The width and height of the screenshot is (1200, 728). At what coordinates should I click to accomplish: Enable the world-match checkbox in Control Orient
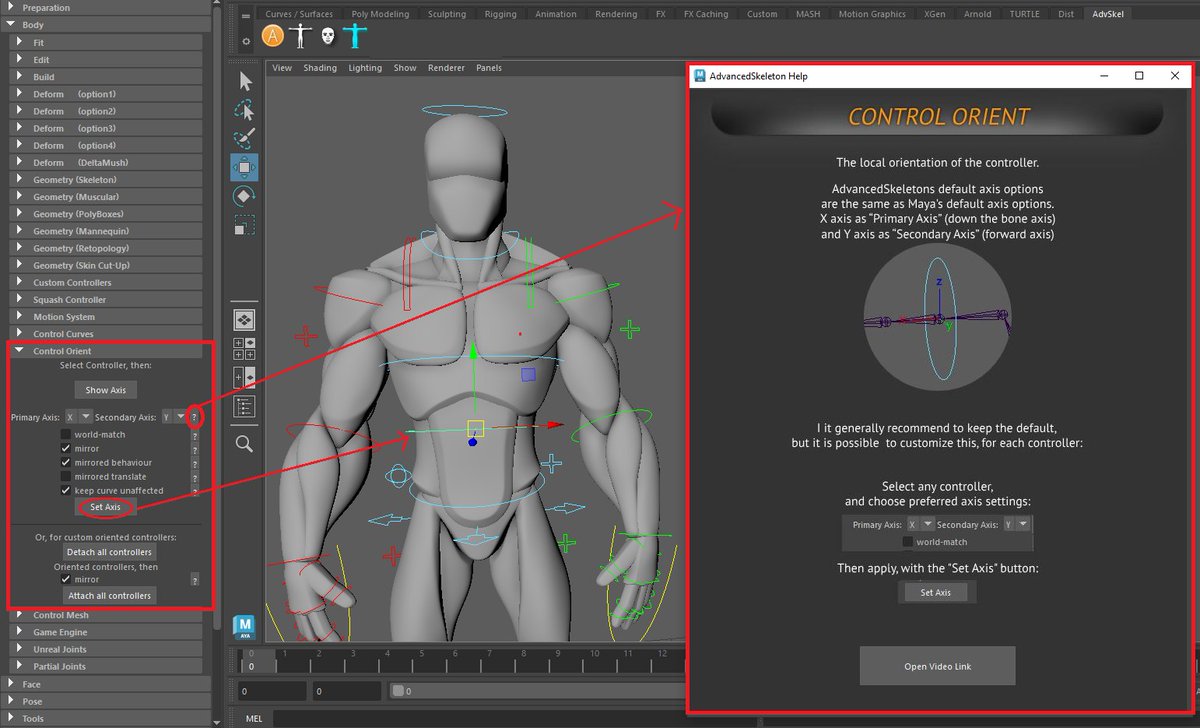pos(66,434)
